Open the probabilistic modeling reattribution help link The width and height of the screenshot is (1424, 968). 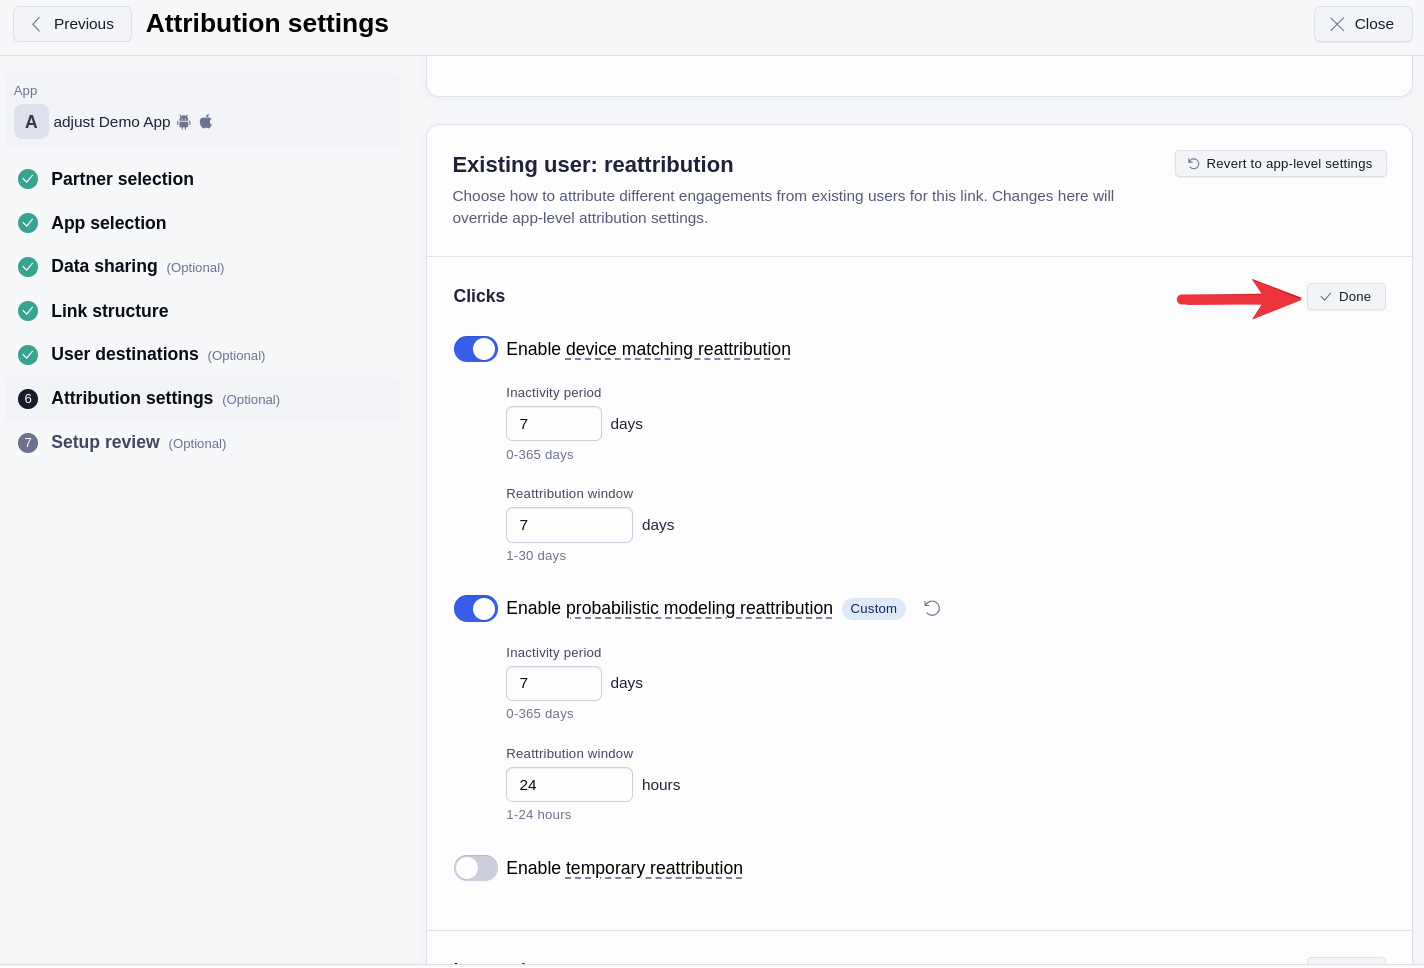pyautogui.click(x=699, y=608)
